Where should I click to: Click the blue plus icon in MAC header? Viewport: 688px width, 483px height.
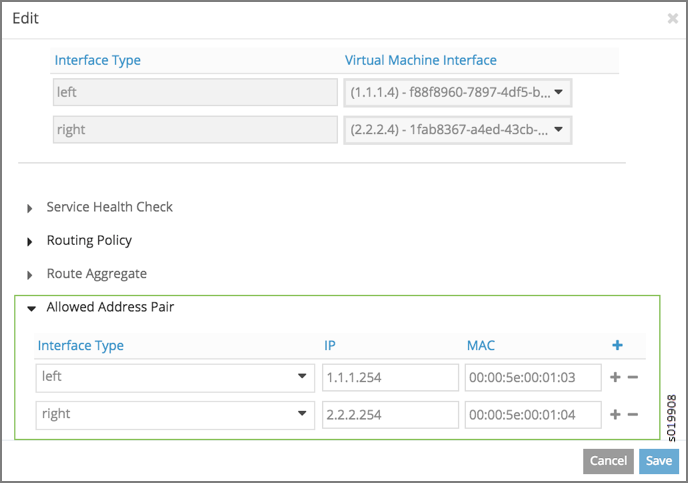pyautogui.click(x=617, y=345)
